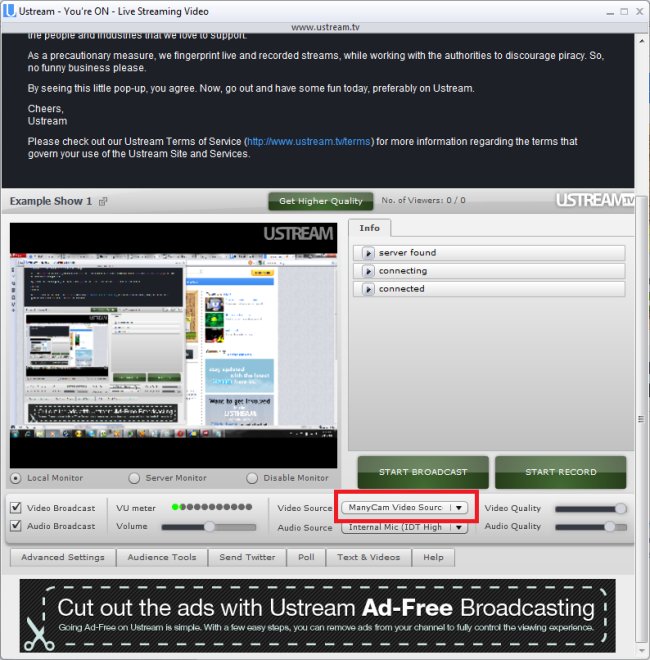Screen dimensions: 650x660
Task: Open the Poll tab
Action: [x=306, y=557]
